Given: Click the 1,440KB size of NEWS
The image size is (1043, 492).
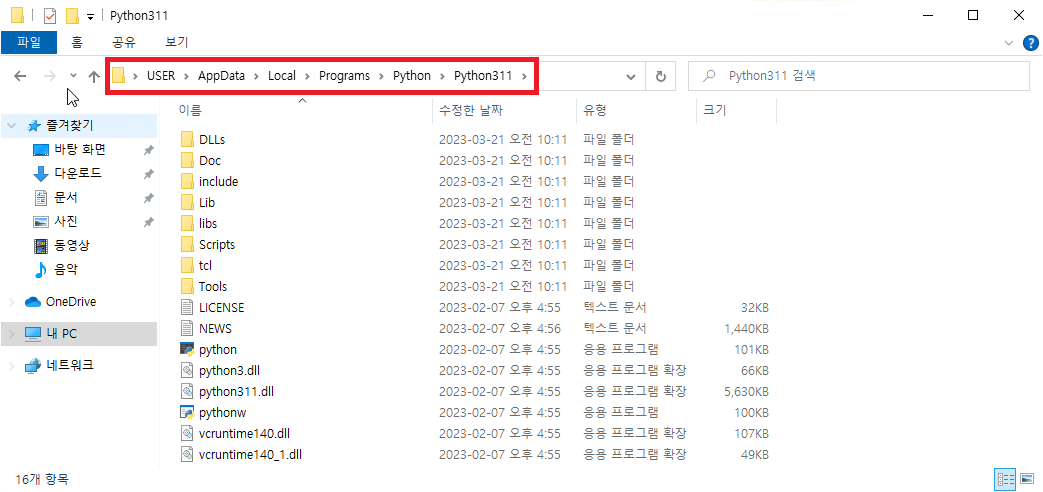Looking at the screenshot, I should (746, 328).
